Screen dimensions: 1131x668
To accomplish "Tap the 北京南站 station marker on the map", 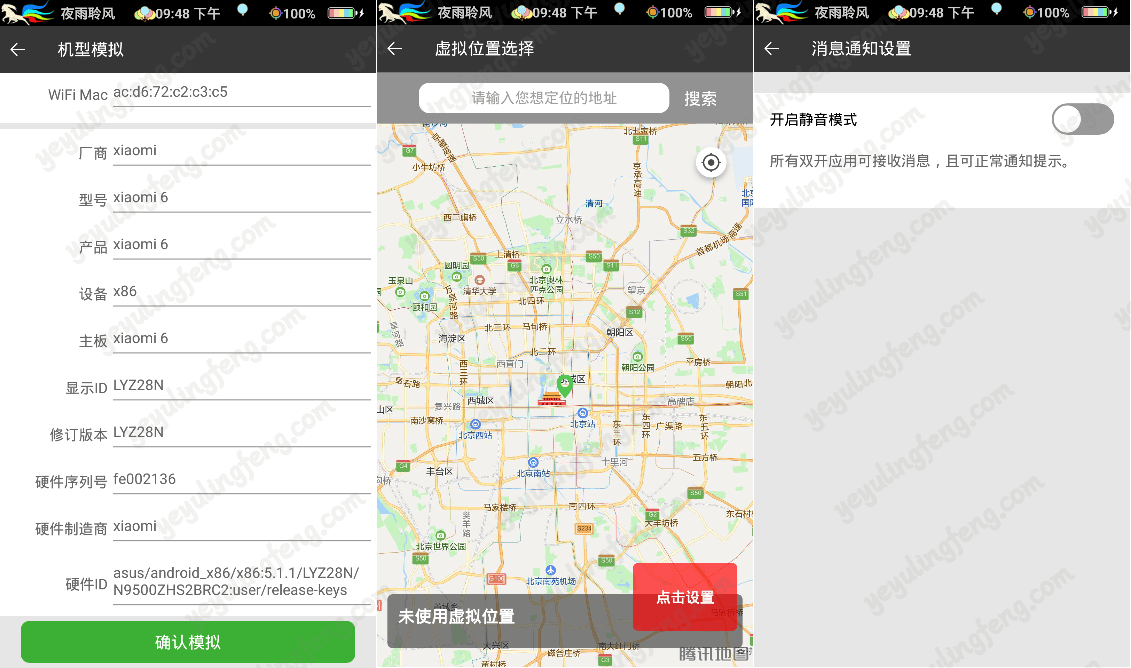I will [533, 462].
